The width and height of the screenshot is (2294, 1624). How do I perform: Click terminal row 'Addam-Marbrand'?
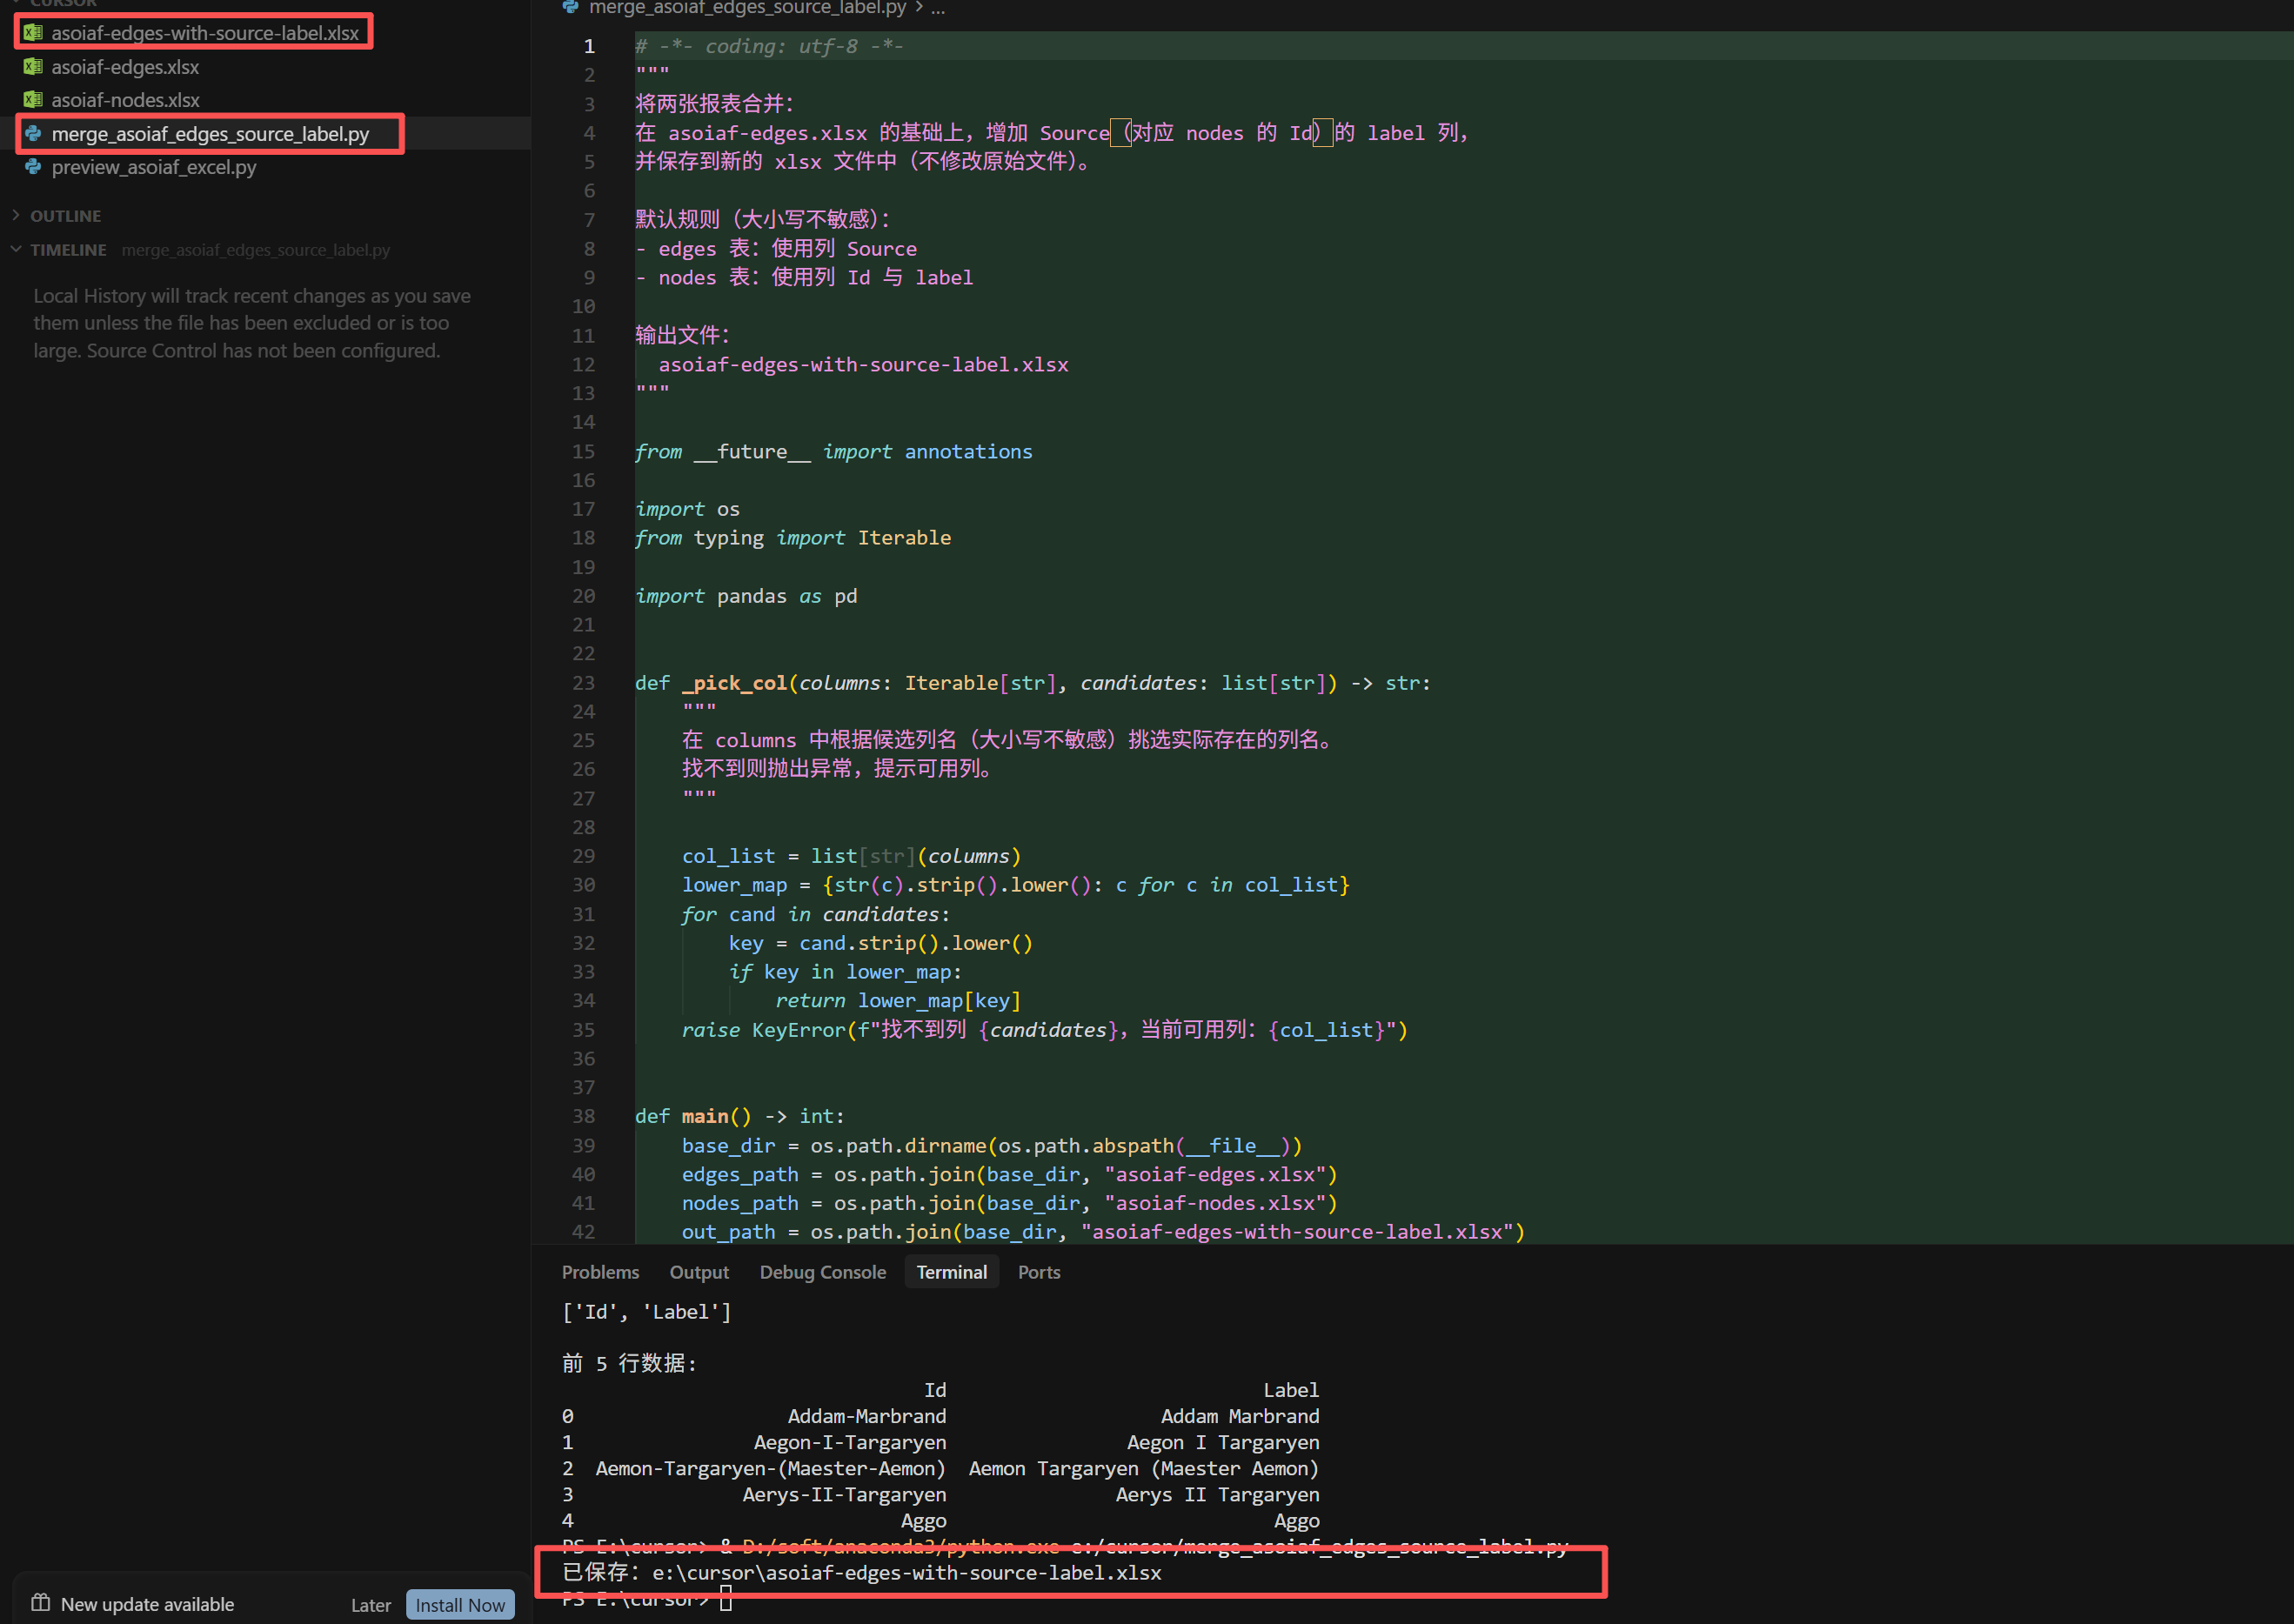(866, 1416)
